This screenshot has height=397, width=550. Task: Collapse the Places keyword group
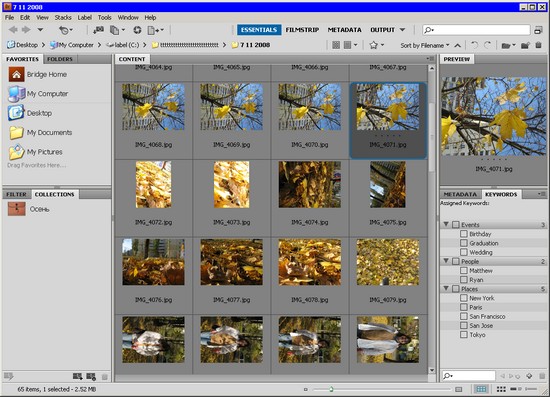(x=446, y=288)
